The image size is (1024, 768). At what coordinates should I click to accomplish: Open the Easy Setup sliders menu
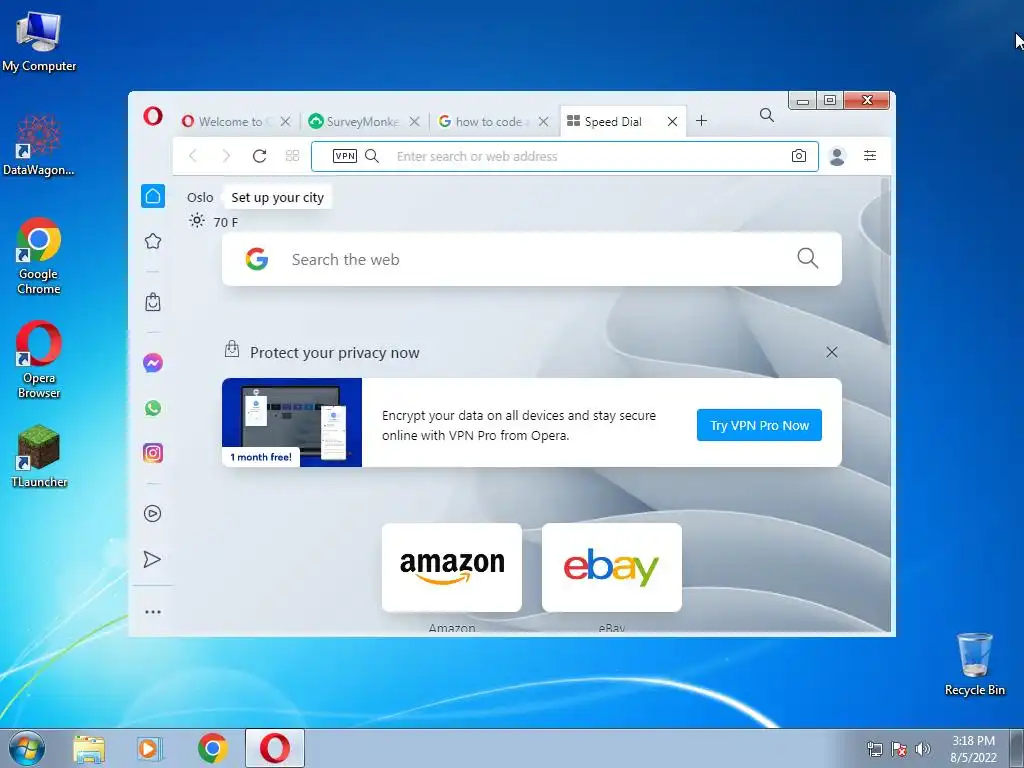coord(870,155)
